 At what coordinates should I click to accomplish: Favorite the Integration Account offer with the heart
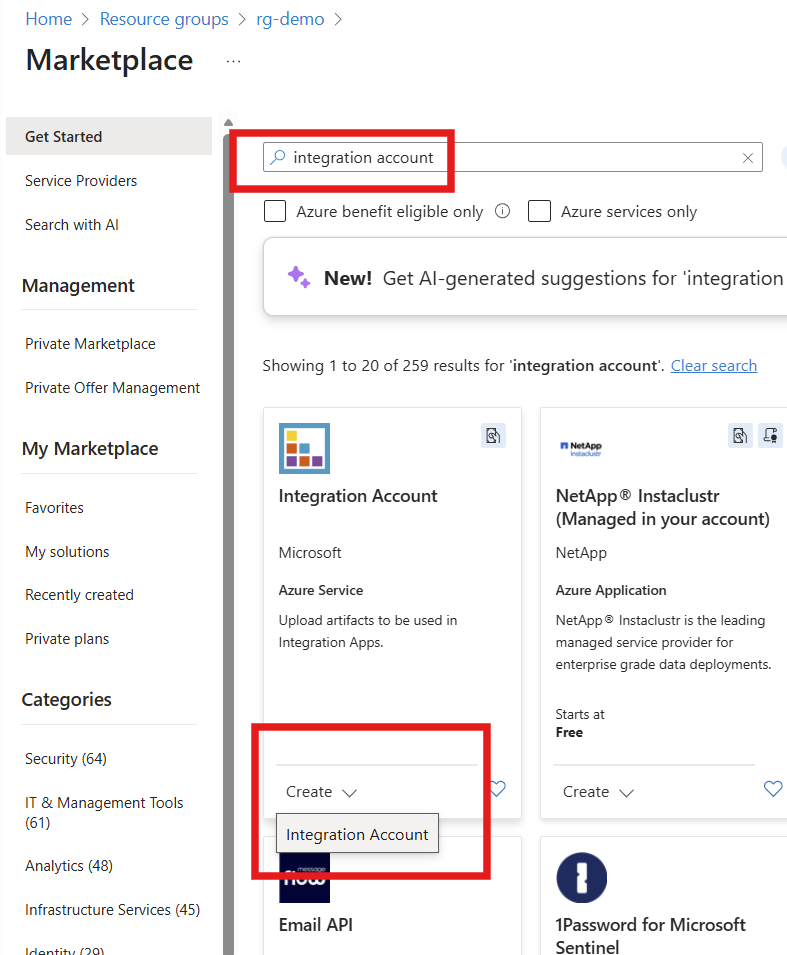click(498, 789)
